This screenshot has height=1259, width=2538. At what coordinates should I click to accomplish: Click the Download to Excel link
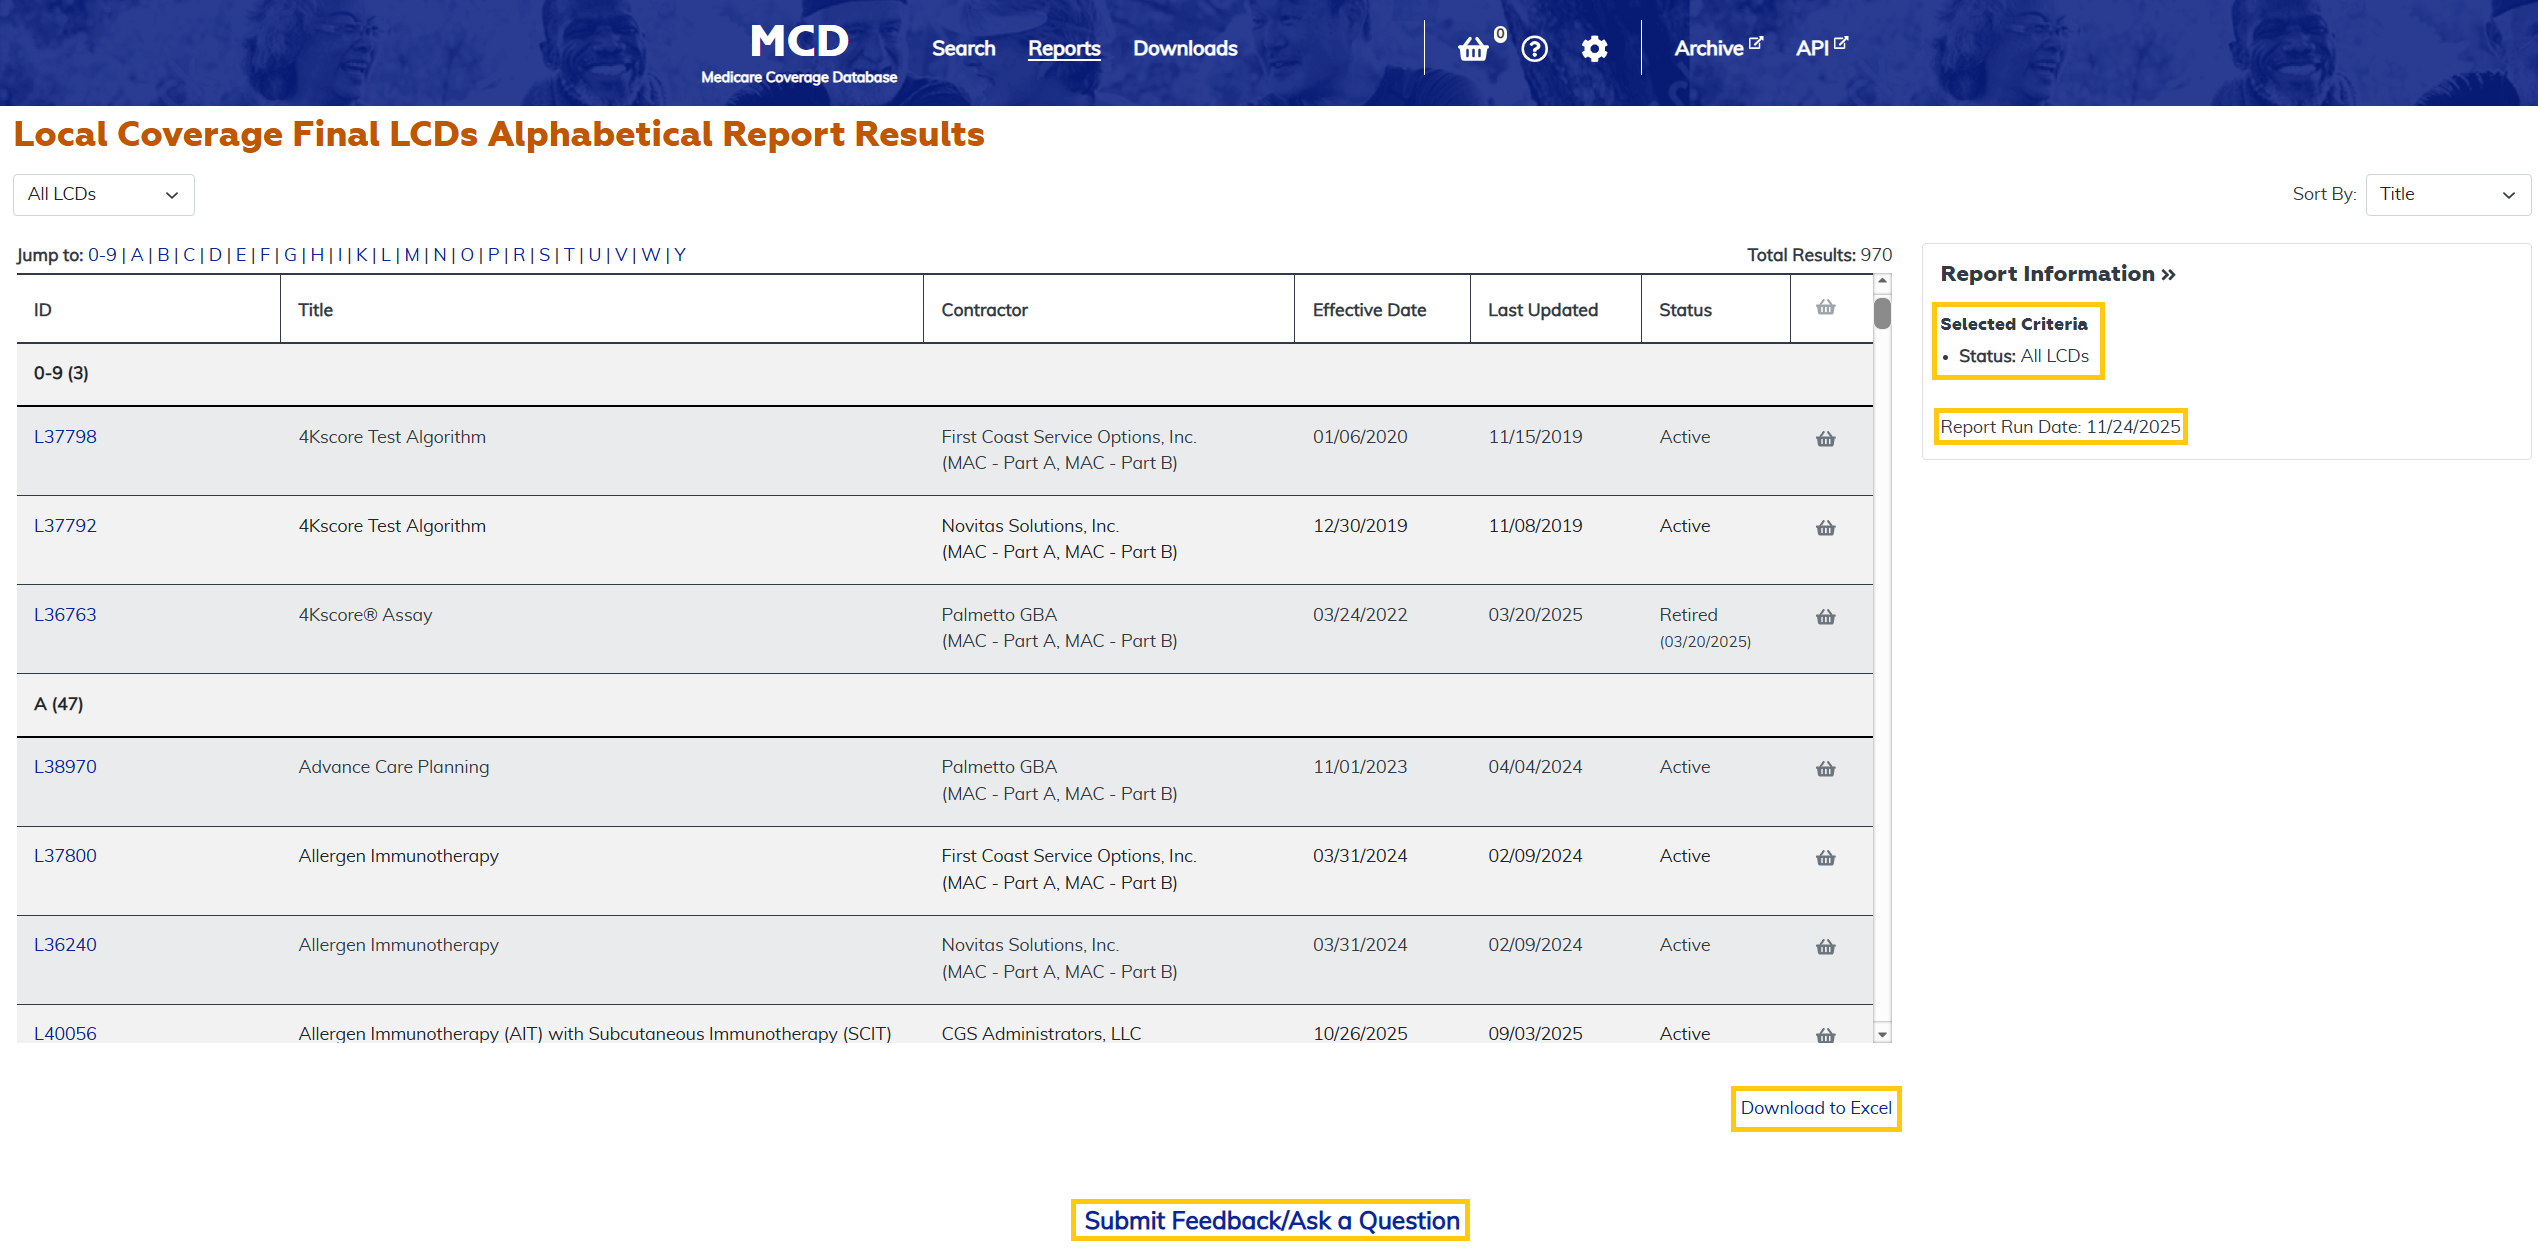(1815, 1108)
